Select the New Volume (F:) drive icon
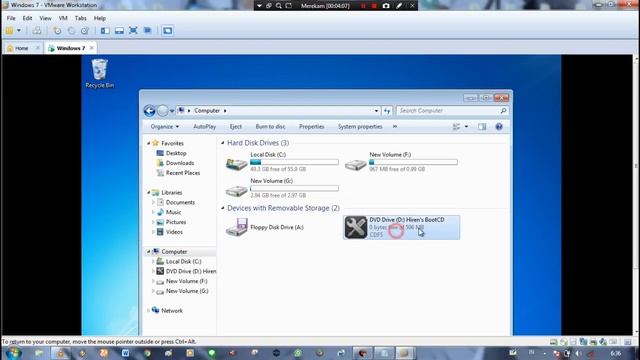 click(x=356, y=164)
